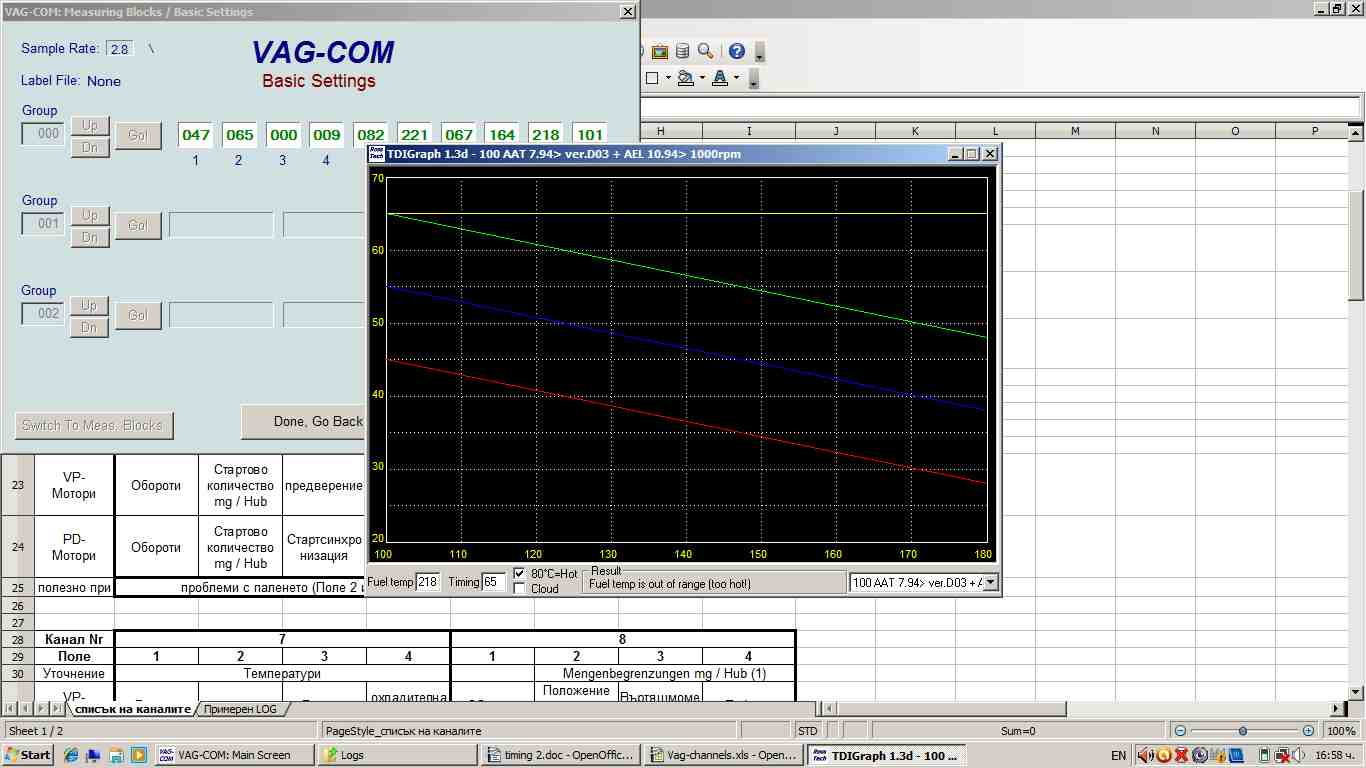Switch to Logs folder taskbar button
Viewport: 1366px width, 768px height.
398,755
